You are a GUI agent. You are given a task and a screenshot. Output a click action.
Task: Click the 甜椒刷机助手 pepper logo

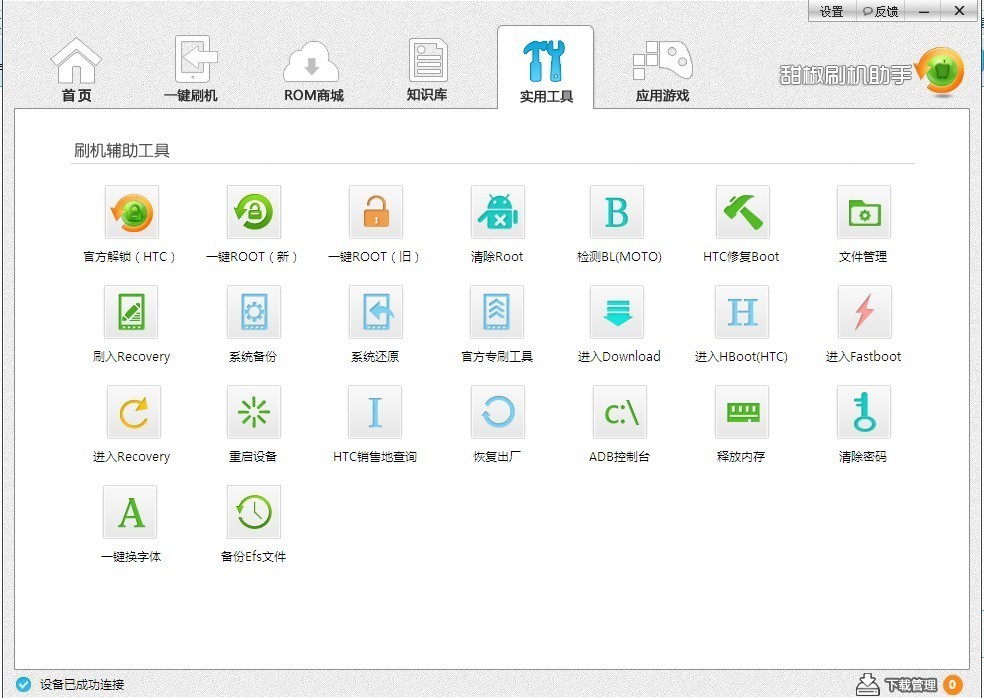(x=939, y=73)
